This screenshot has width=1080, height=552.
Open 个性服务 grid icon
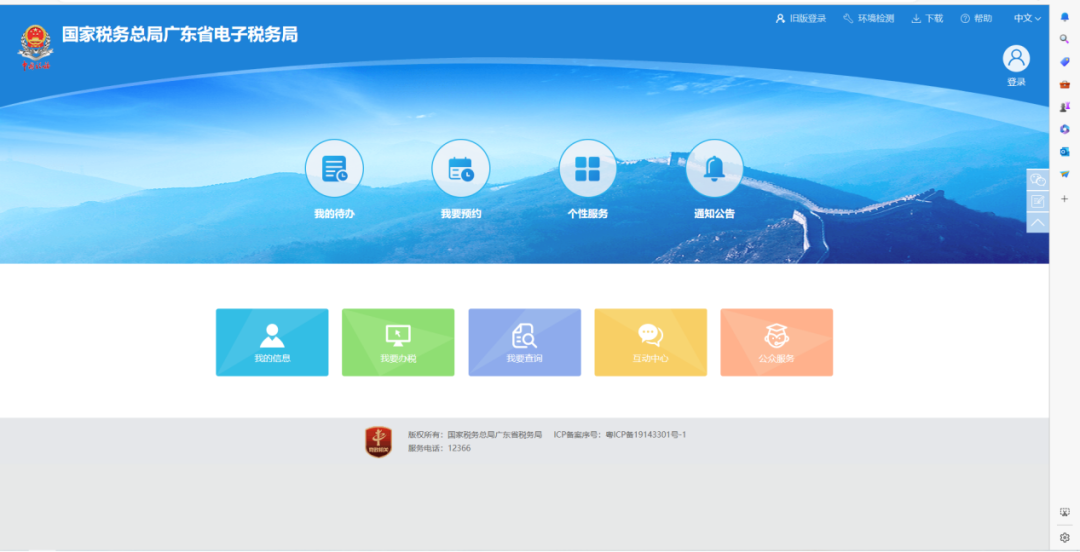pyautogui.click(x=588, y=169)
